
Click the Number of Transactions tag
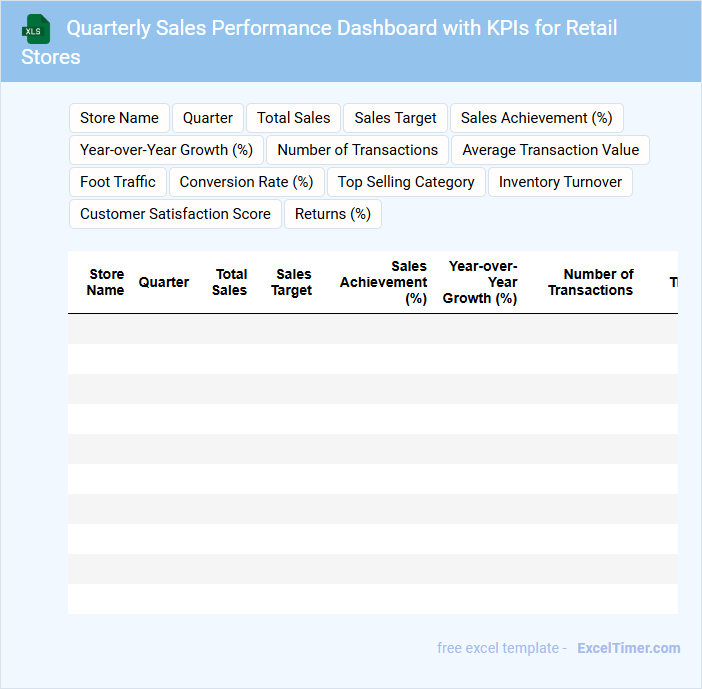tap(357, 150)
